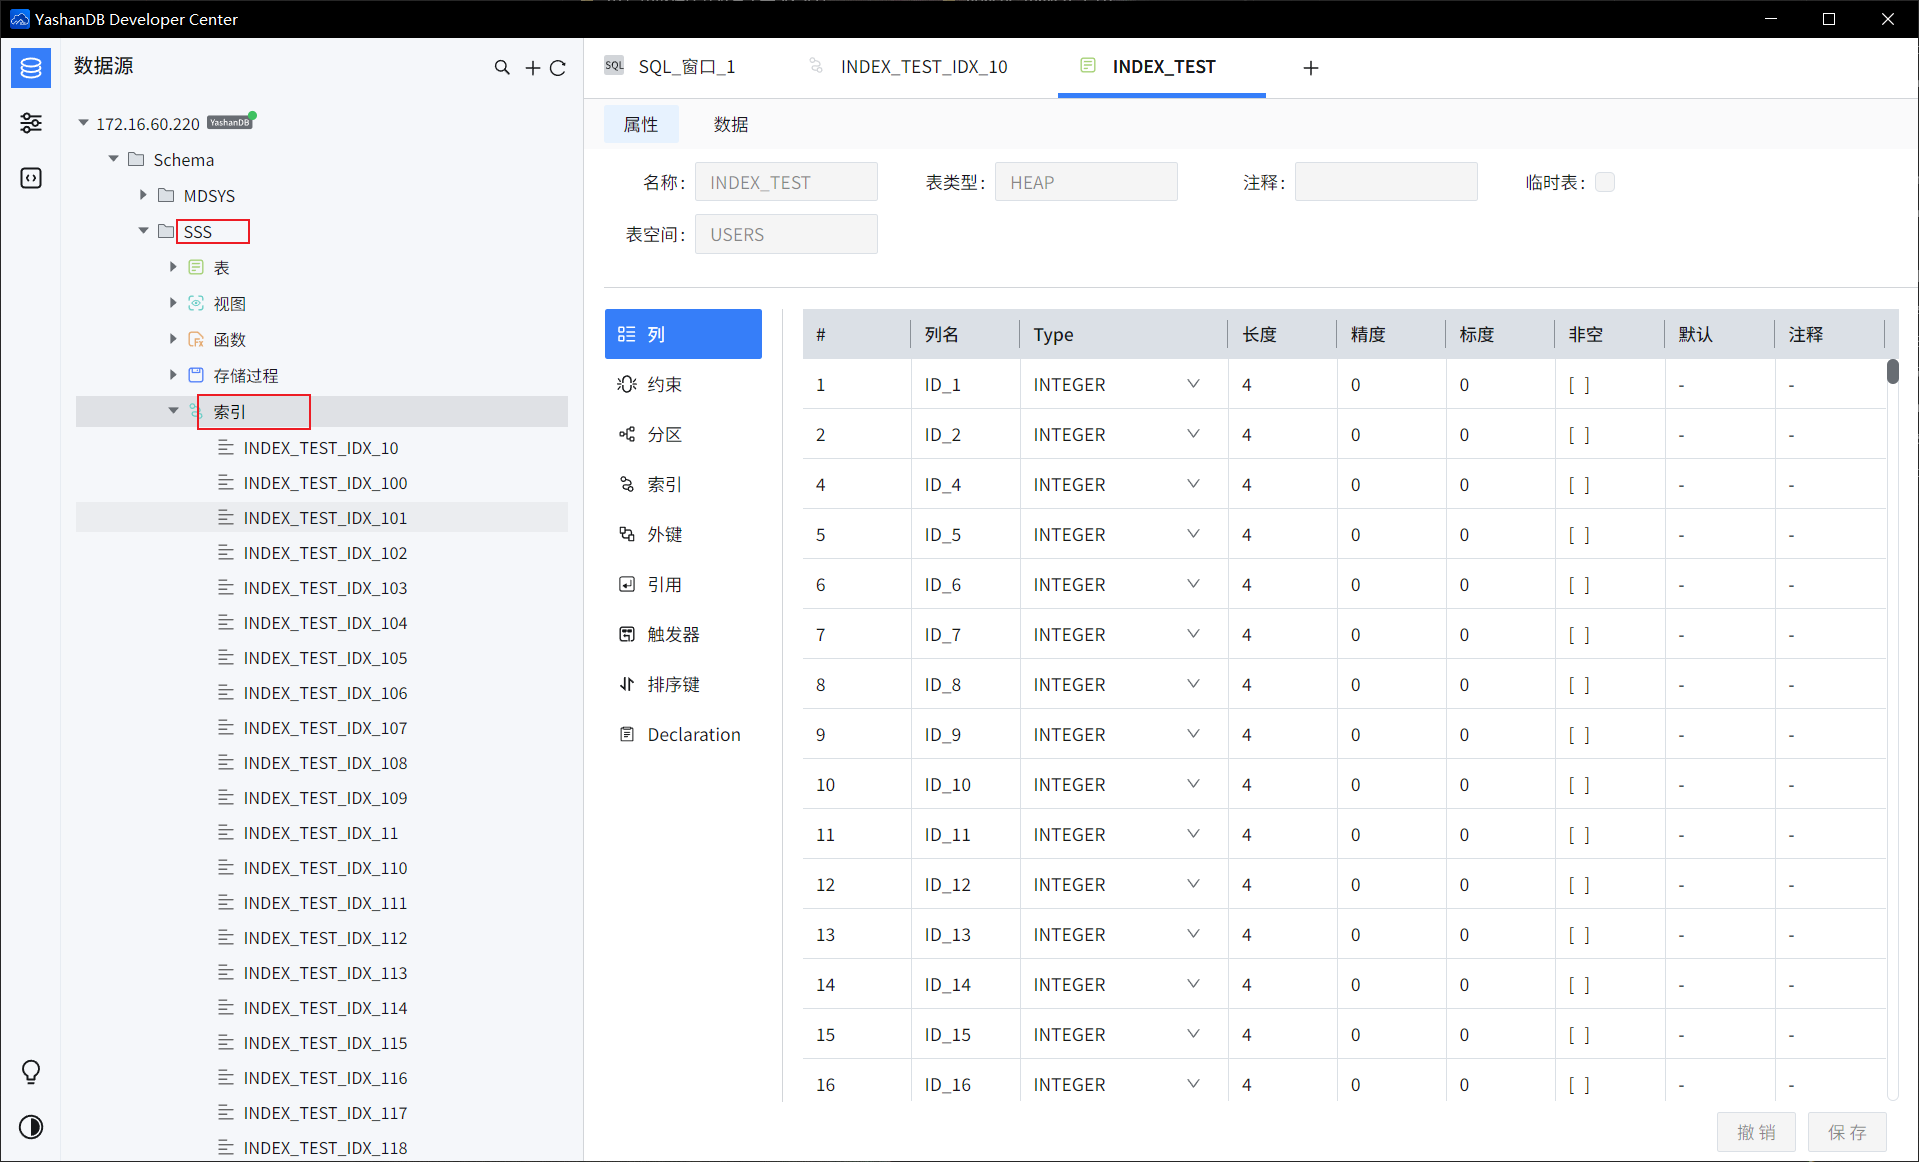Open new tab with the plus icon
The height and width of the screenshot is (1162, 1919).
[1311, 68]
